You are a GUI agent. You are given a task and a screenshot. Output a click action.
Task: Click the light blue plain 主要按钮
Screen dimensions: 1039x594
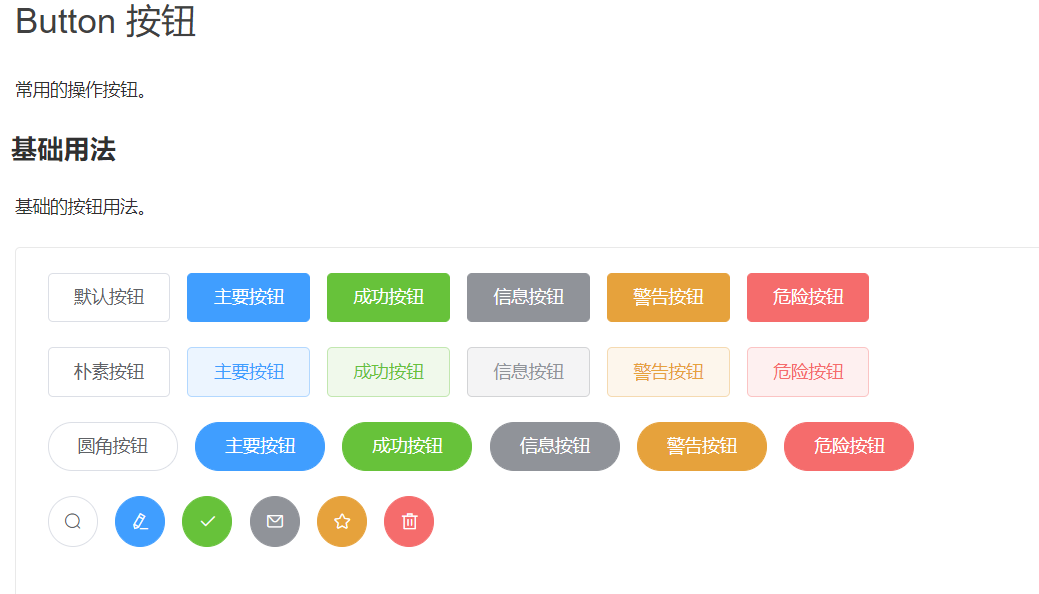pyautogui.click(x=248, y=372)
